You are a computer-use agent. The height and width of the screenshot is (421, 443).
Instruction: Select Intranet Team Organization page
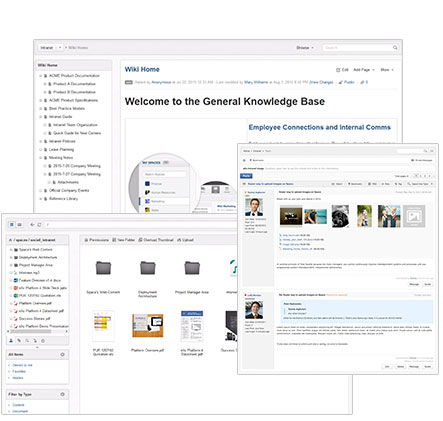[x=75, y=125]
